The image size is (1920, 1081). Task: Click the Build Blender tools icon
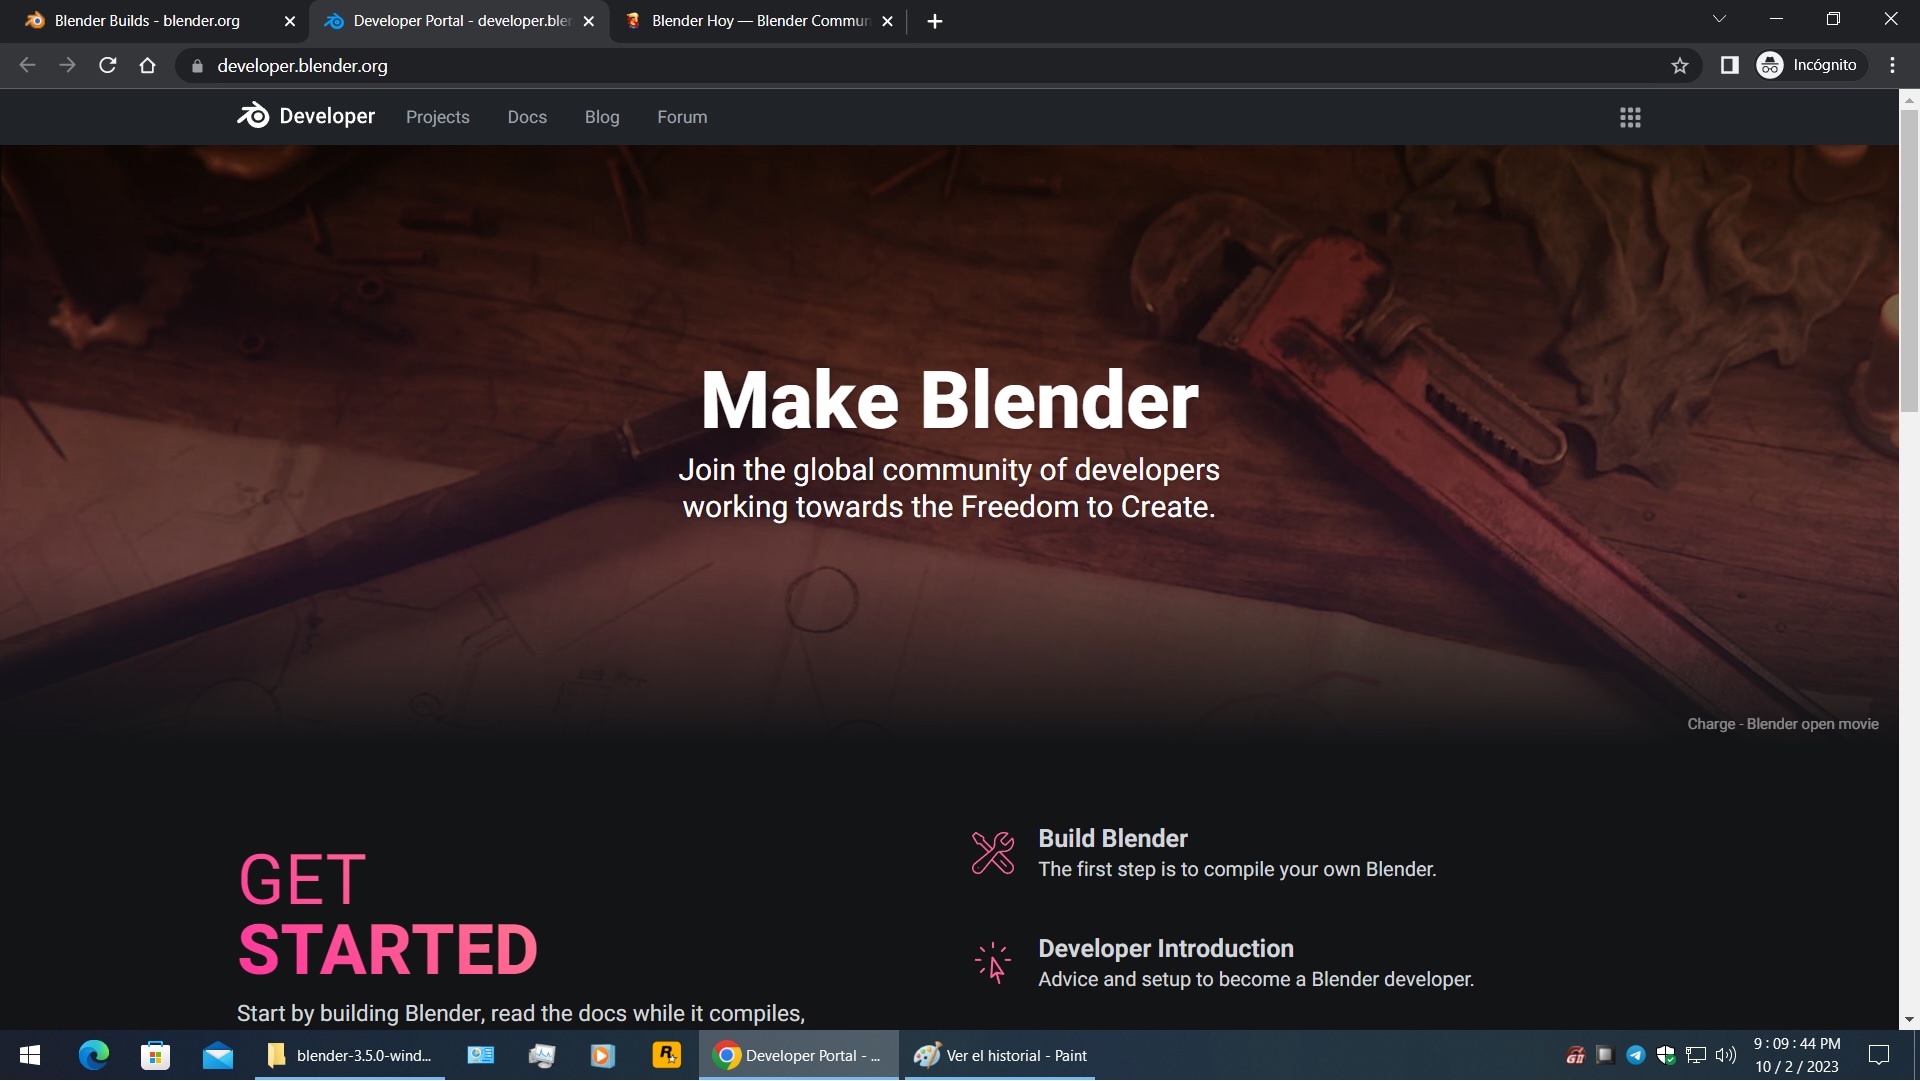tap(993, 853)
